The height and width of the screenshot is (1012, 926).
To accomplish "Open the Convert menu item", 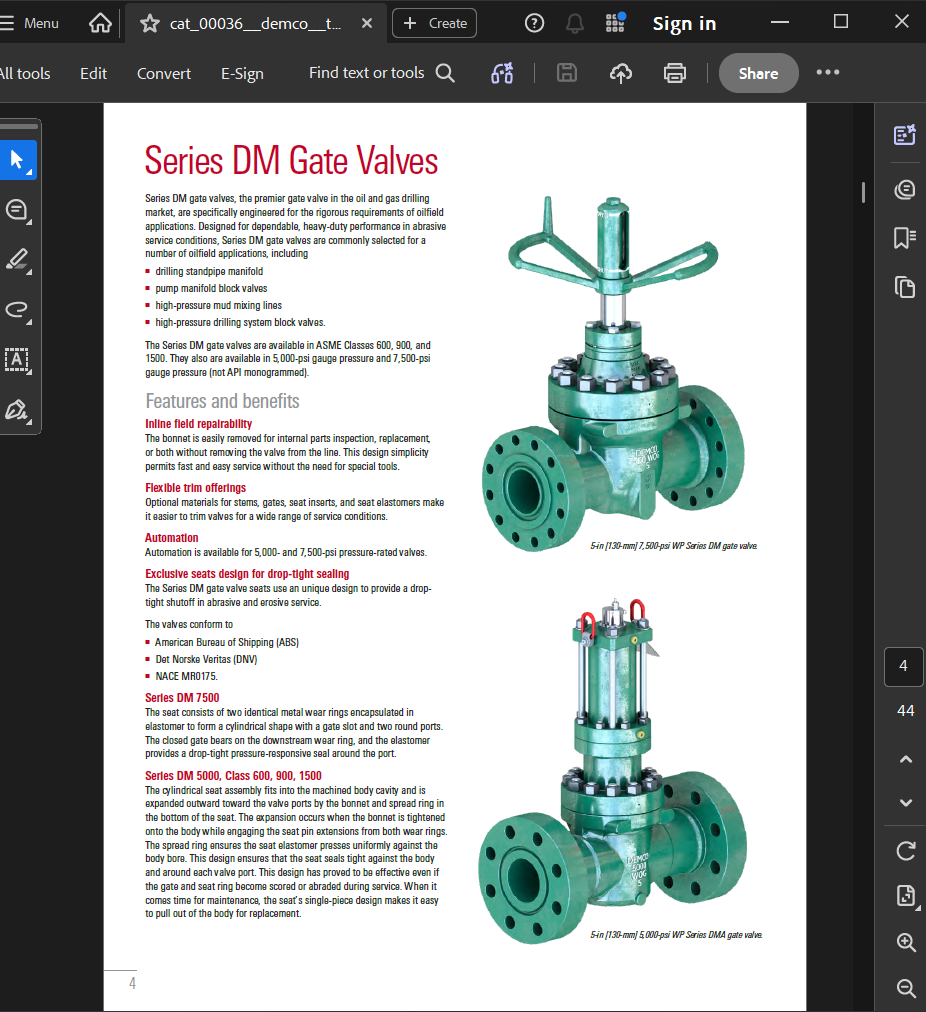I will (164, 74).
